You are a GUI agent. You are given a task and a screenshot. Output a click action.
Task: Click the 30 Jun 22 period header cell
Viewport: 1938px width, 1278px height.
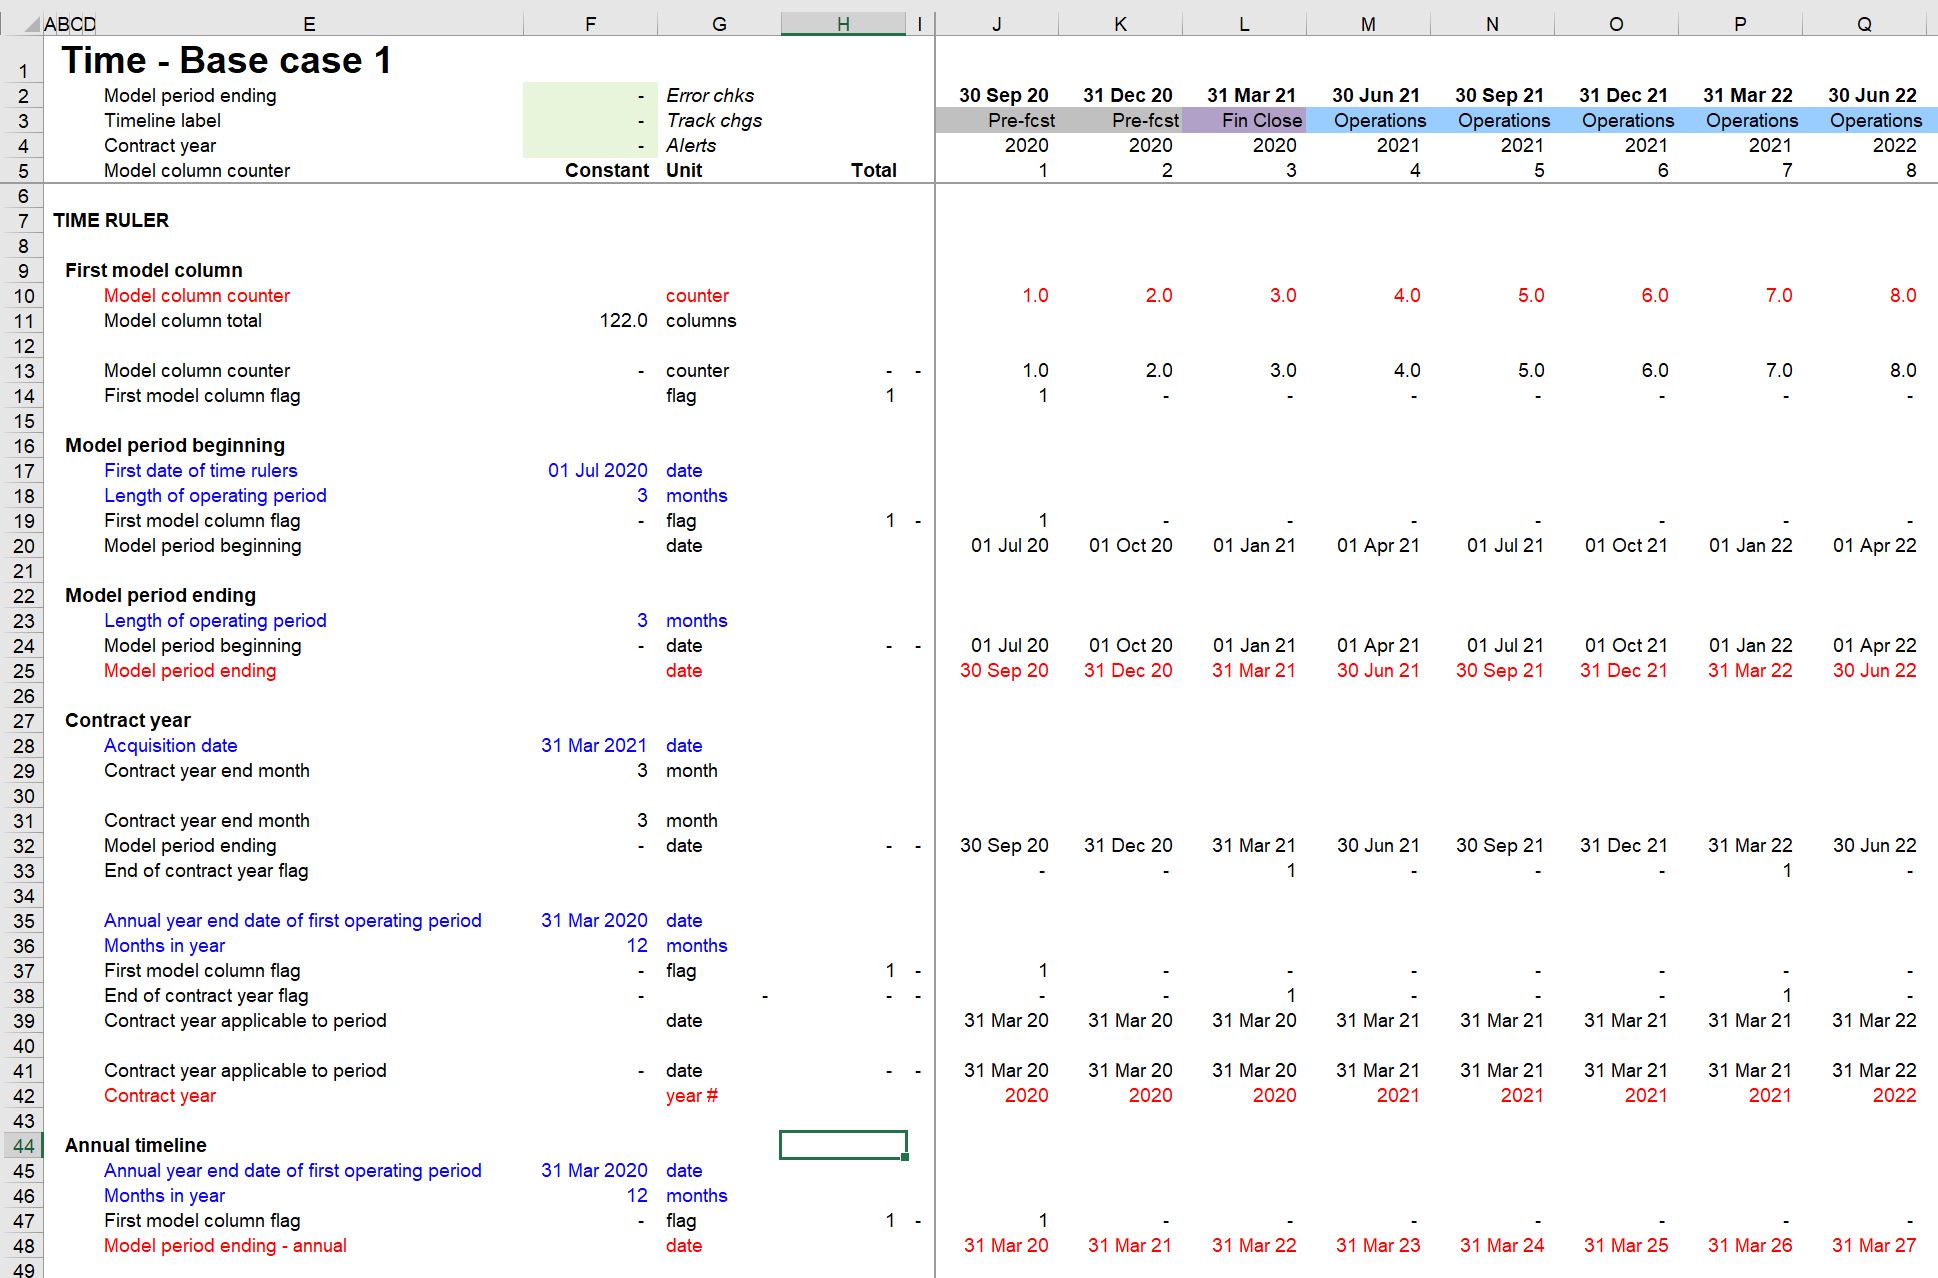click(x=1871, y=96)
